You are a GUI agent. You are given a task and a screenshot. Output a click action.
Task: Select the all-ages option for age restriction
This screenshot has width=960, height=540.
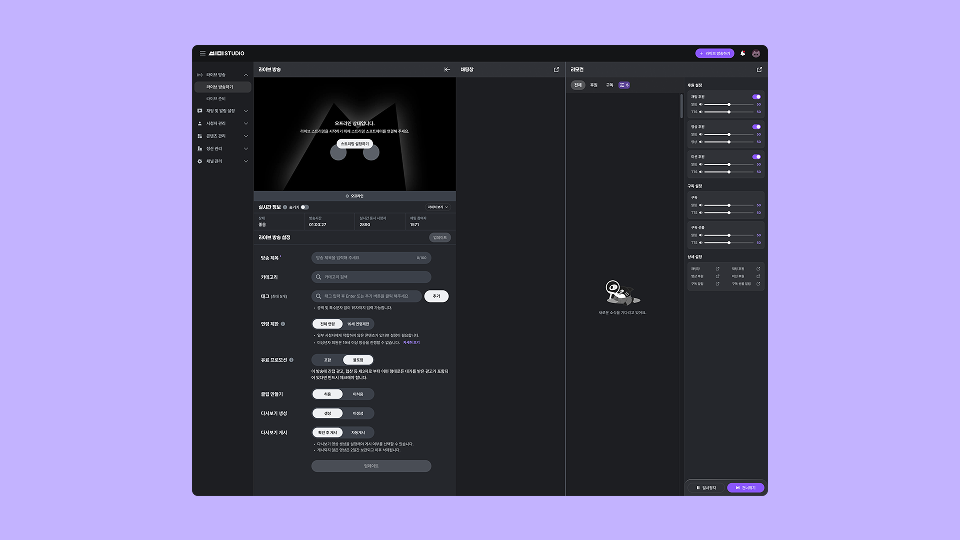(328, 324)
